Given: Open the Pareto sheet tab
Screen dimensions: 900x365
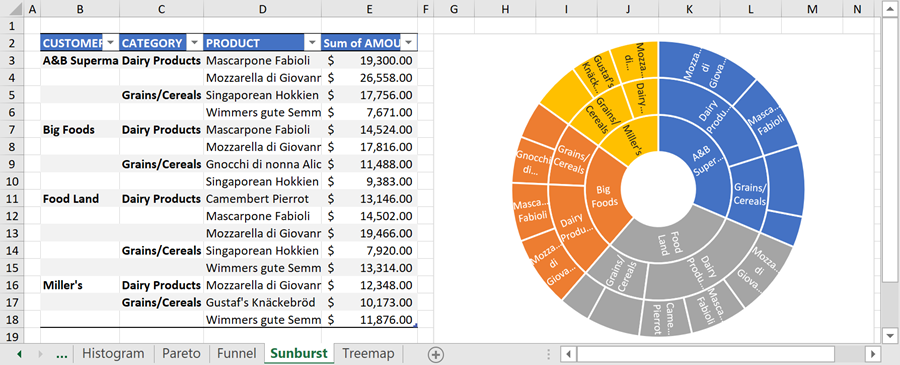Looking at the screenshot, I should point(181,354).
